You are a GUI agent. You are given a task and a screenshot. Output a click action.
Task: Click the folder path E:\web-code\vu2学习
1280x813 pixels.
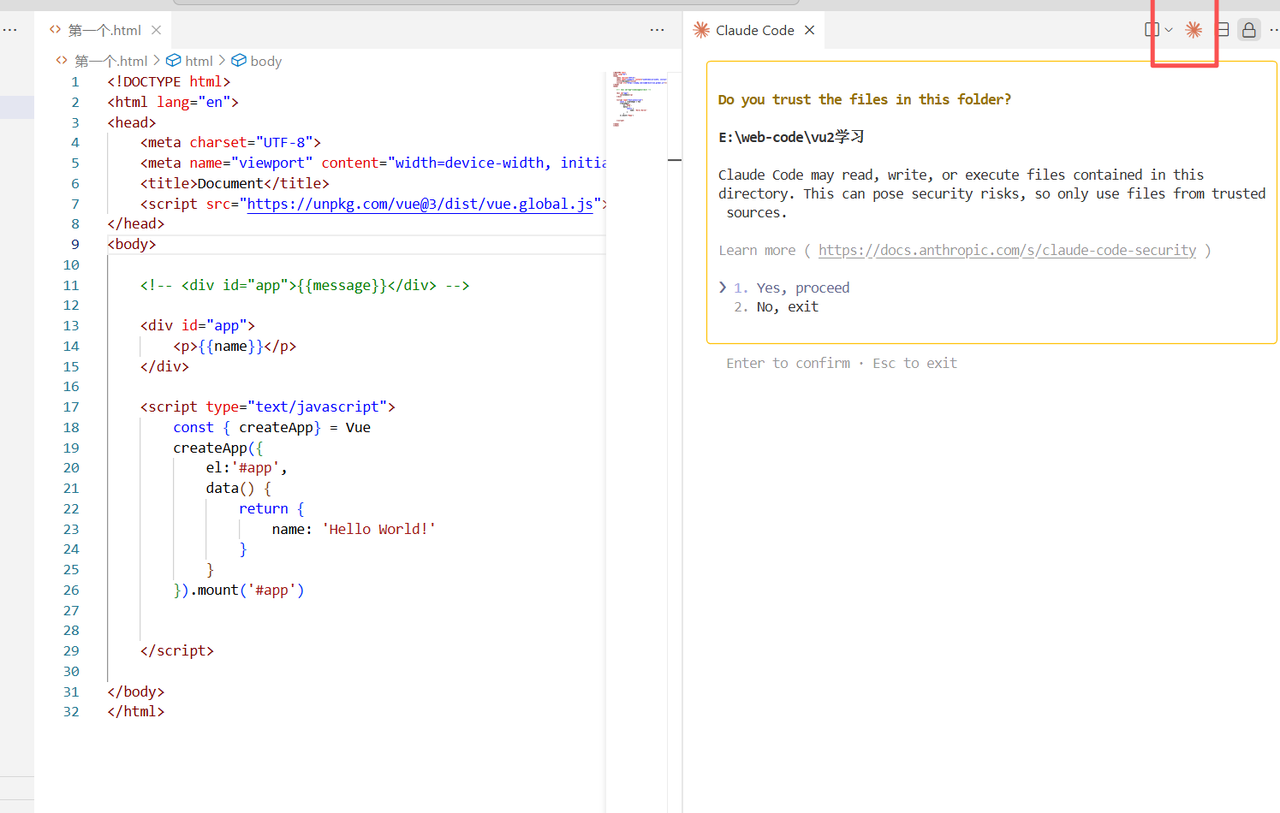click(791, 137)
